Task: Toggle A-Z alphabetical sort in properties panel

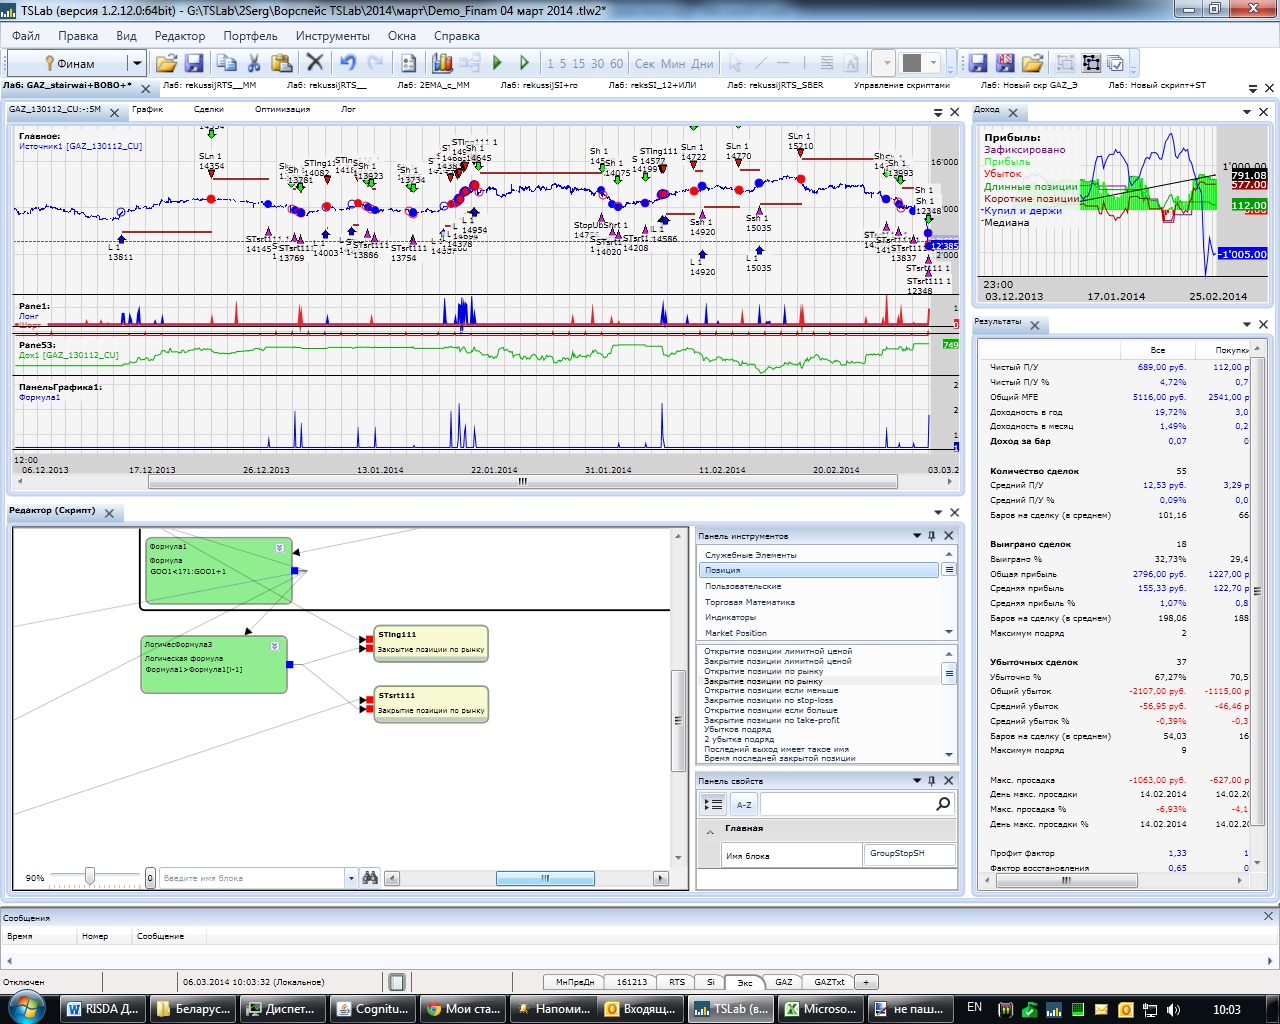Action: (744, 804)
